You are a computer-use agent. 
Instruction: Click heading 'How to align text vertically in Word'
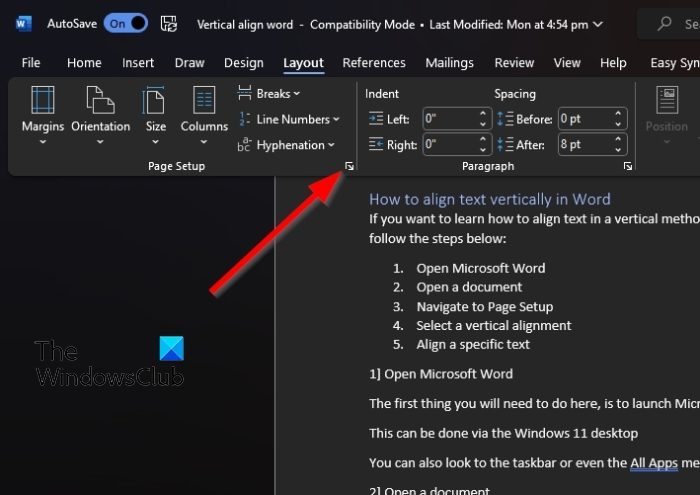coord(489,199)
